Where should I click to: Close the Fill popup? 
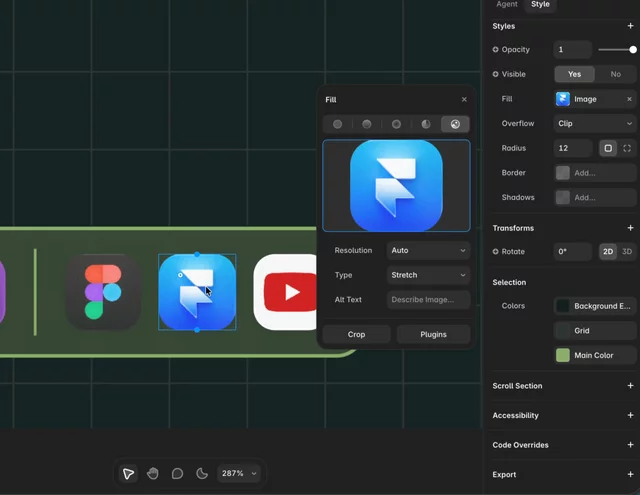point(464,99)
